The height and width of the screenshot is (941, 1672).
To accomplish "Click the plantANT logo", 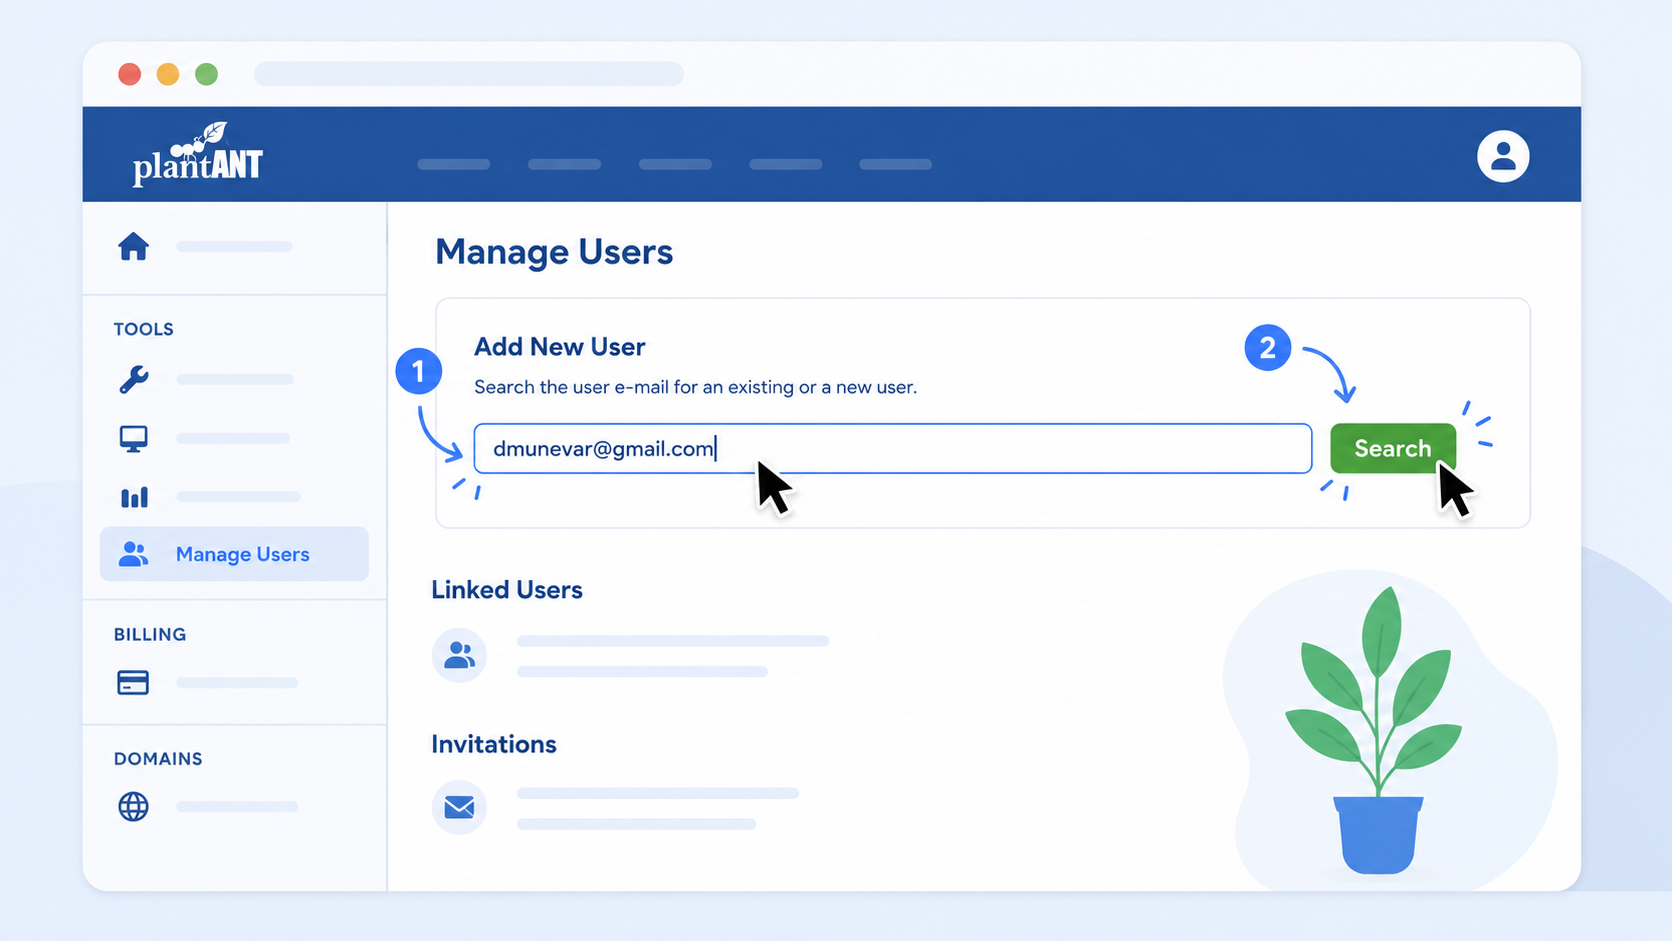I will [198, 155].
